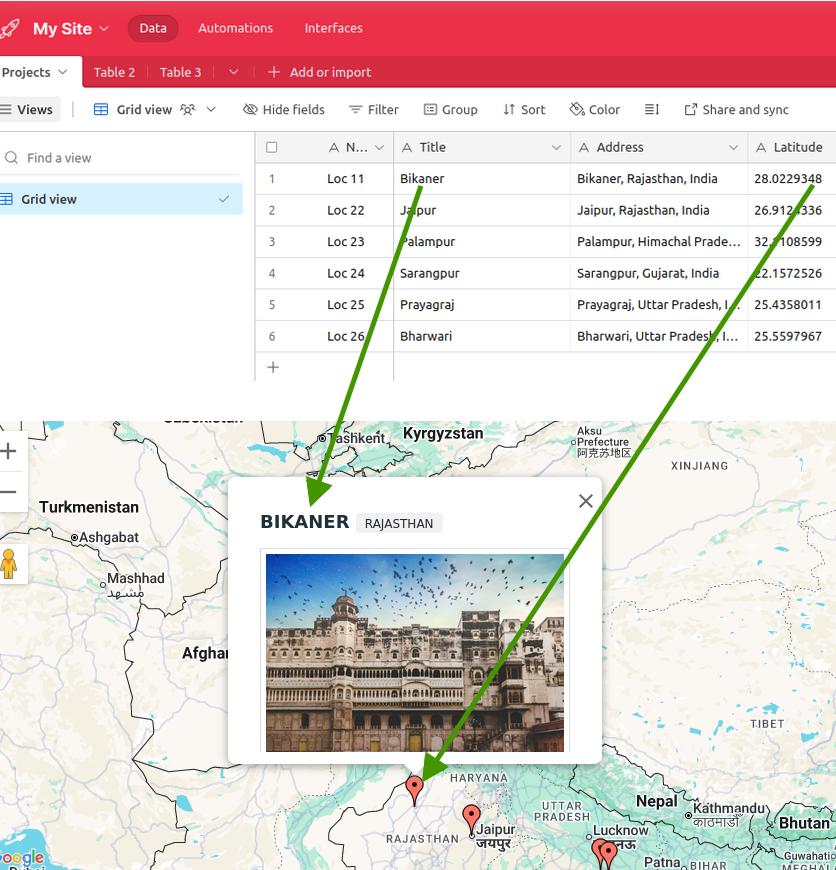The image size is (836, 870).
Task: Click the Prayagraj title cell
Action: coord(482,305)
